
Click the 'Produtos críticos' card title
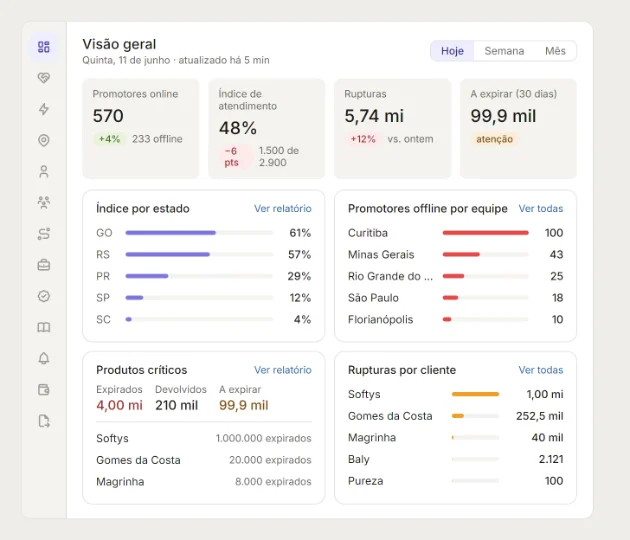click(x=142, y=370)
